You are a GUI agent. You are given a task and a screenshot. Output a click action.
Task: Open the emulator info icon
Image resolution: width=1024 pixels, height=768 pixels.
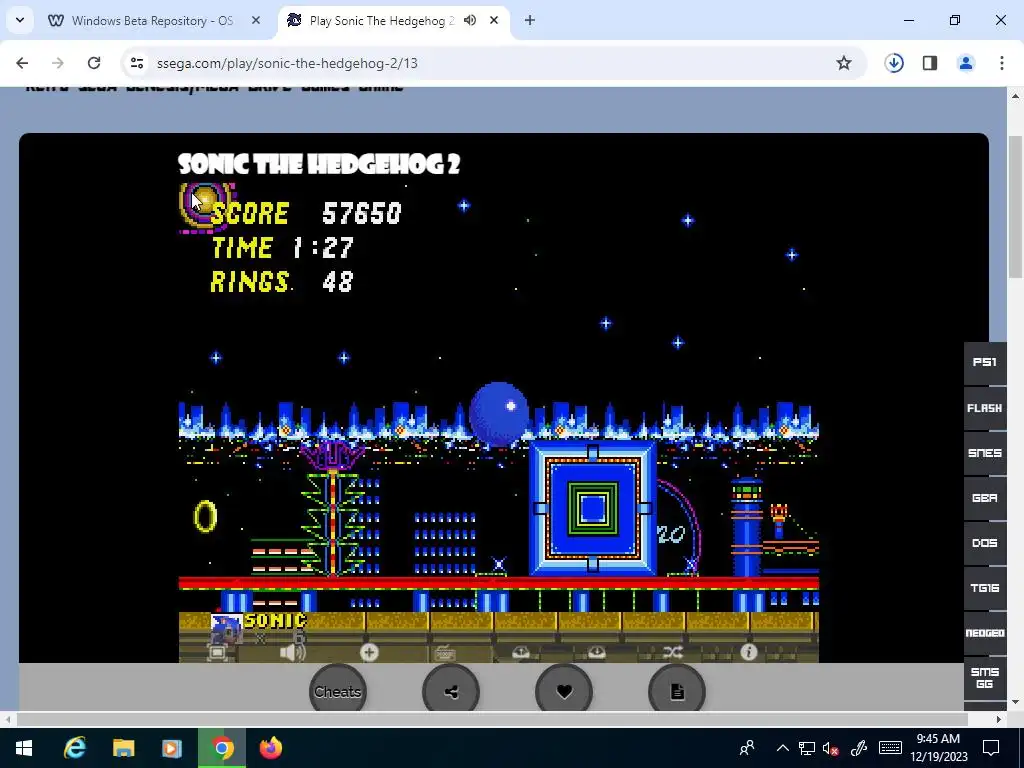pyautogui.click(x=748, y=652)
